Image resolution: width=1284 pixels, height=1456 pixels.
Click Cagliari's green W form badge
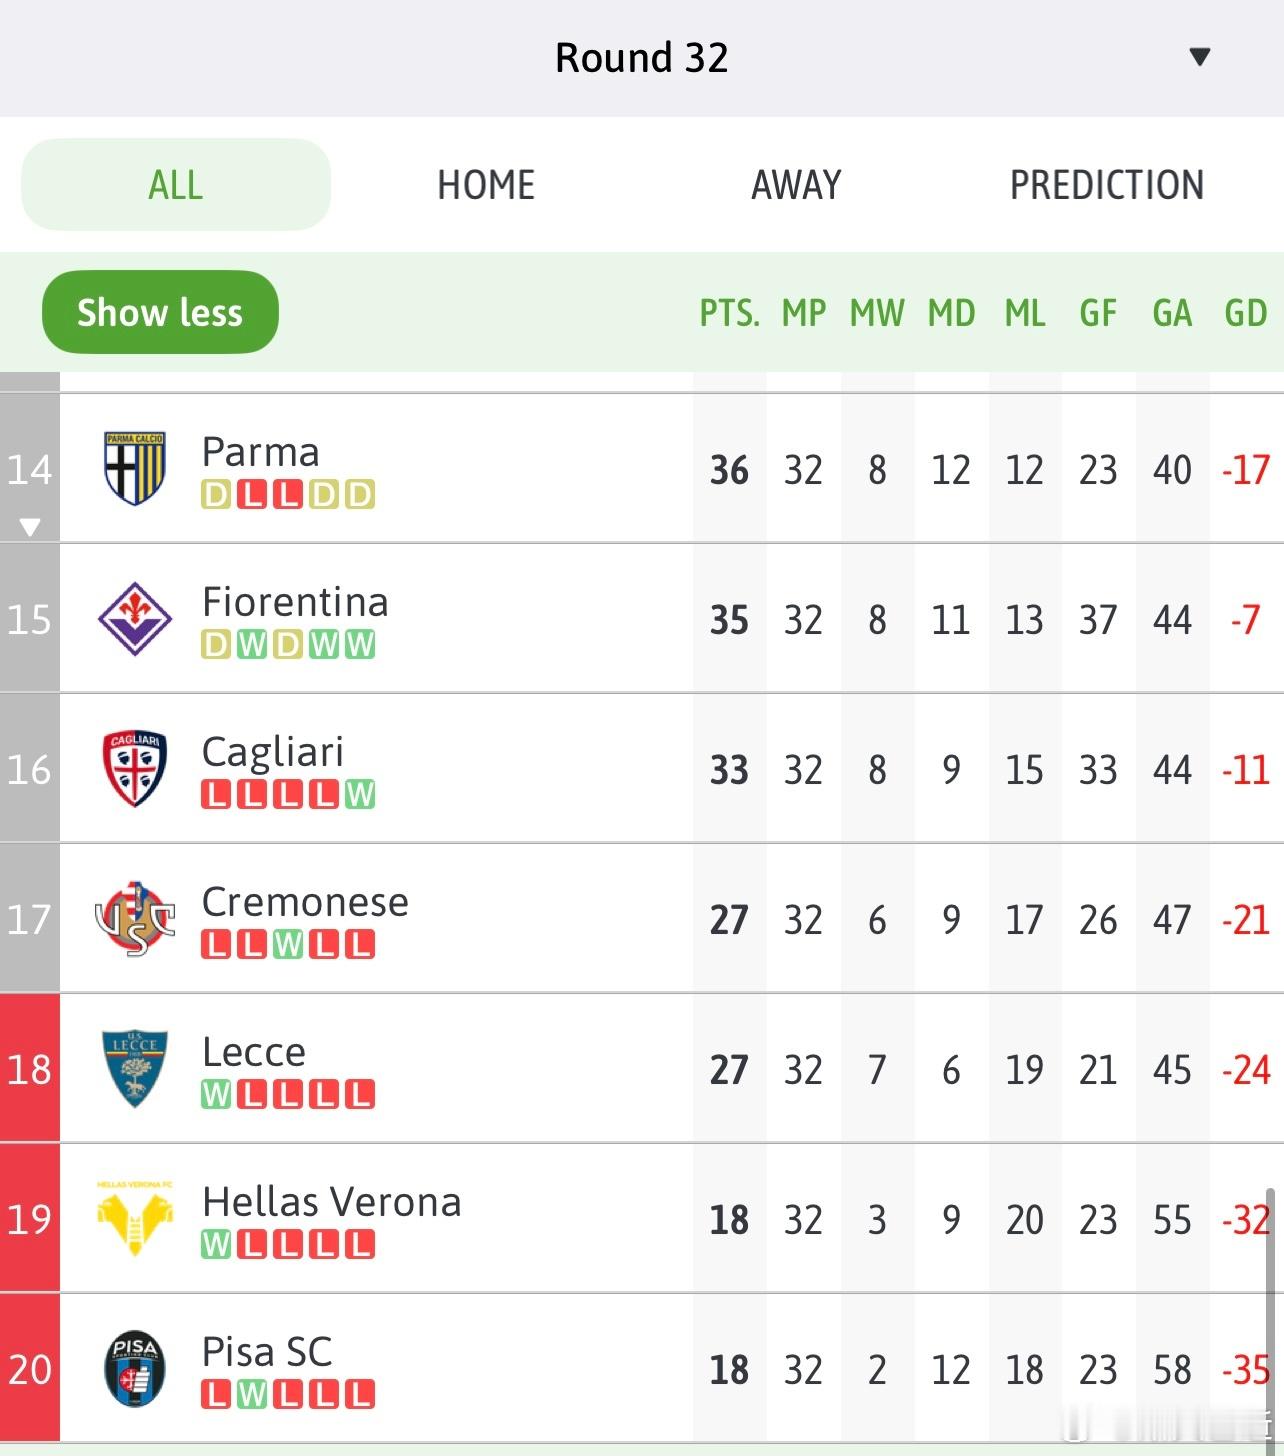point(360,794)
